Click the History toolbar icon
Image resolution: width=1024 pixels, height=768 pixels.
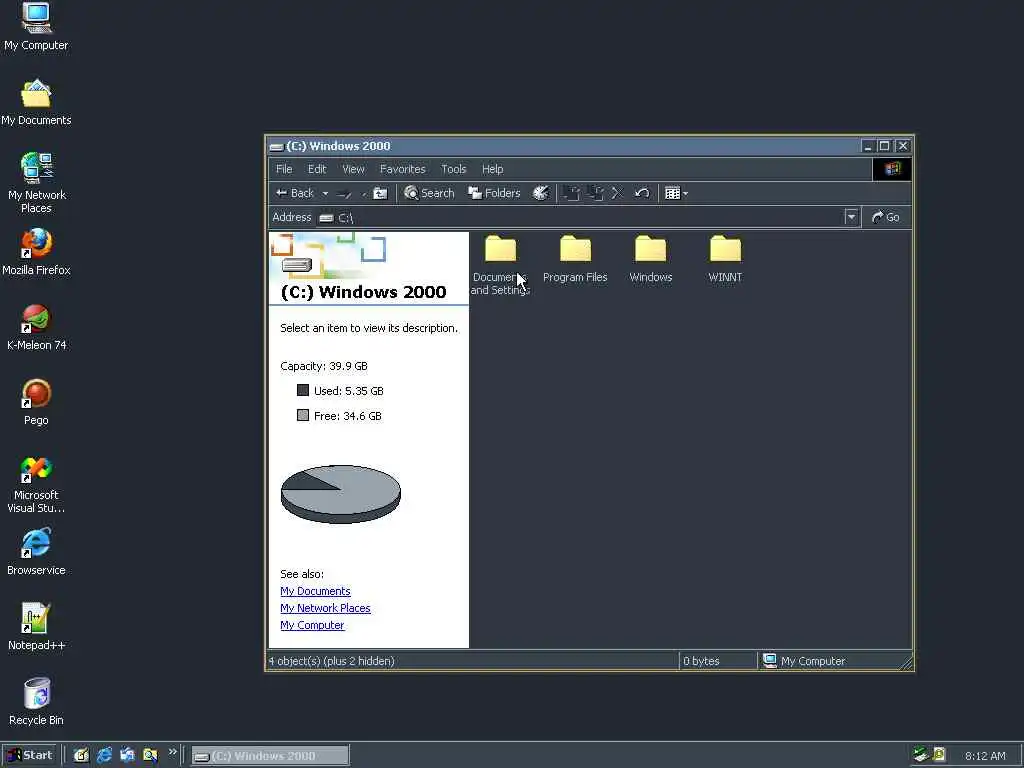(x=540, y=193)
